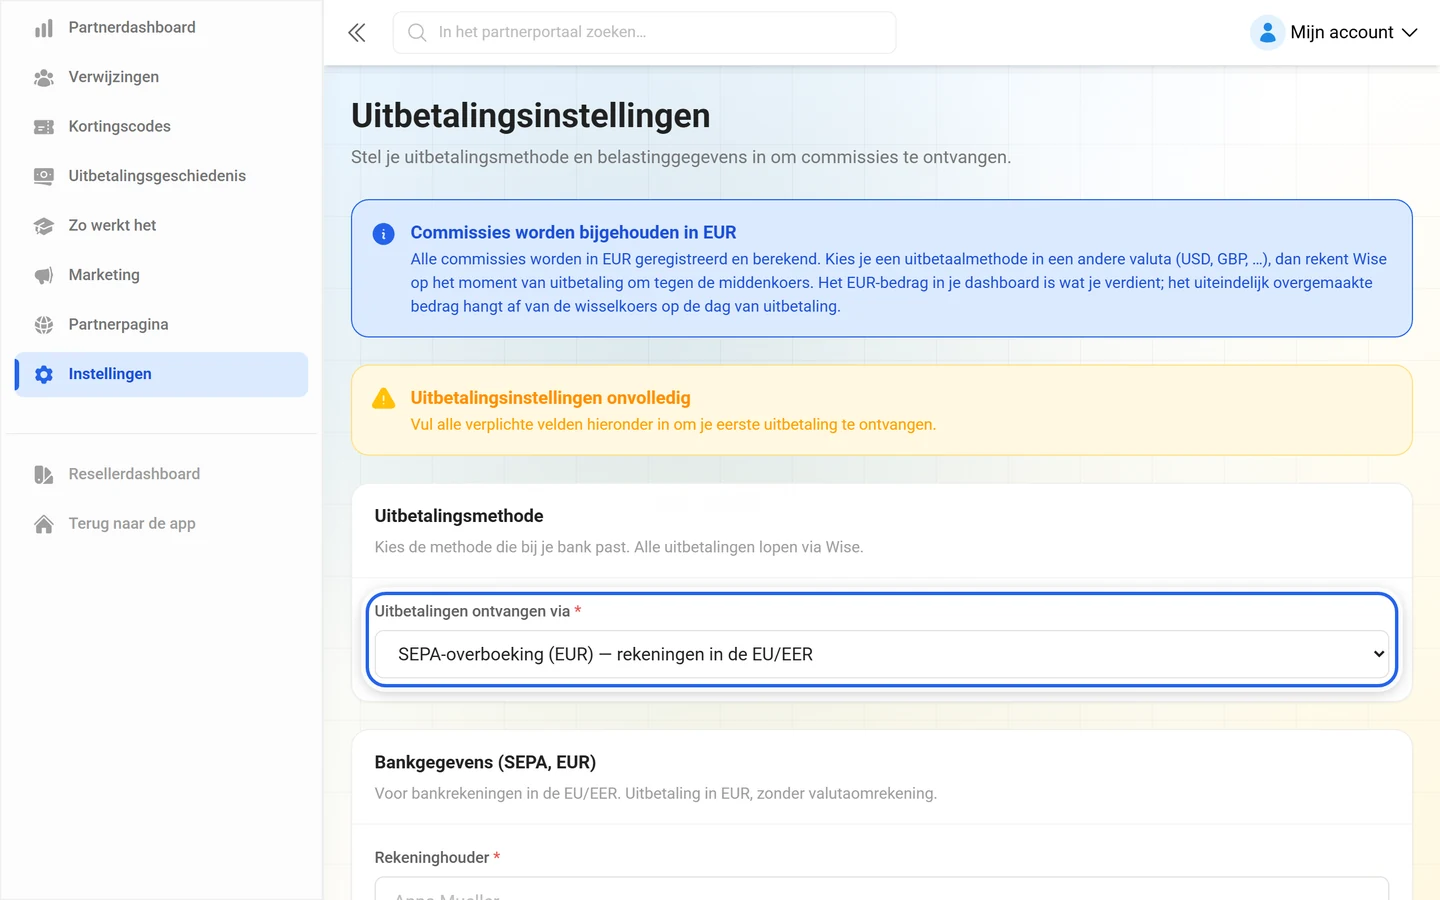Click the Kortingscodes ticket icon
1440x900 pixels.
[44, 127]
